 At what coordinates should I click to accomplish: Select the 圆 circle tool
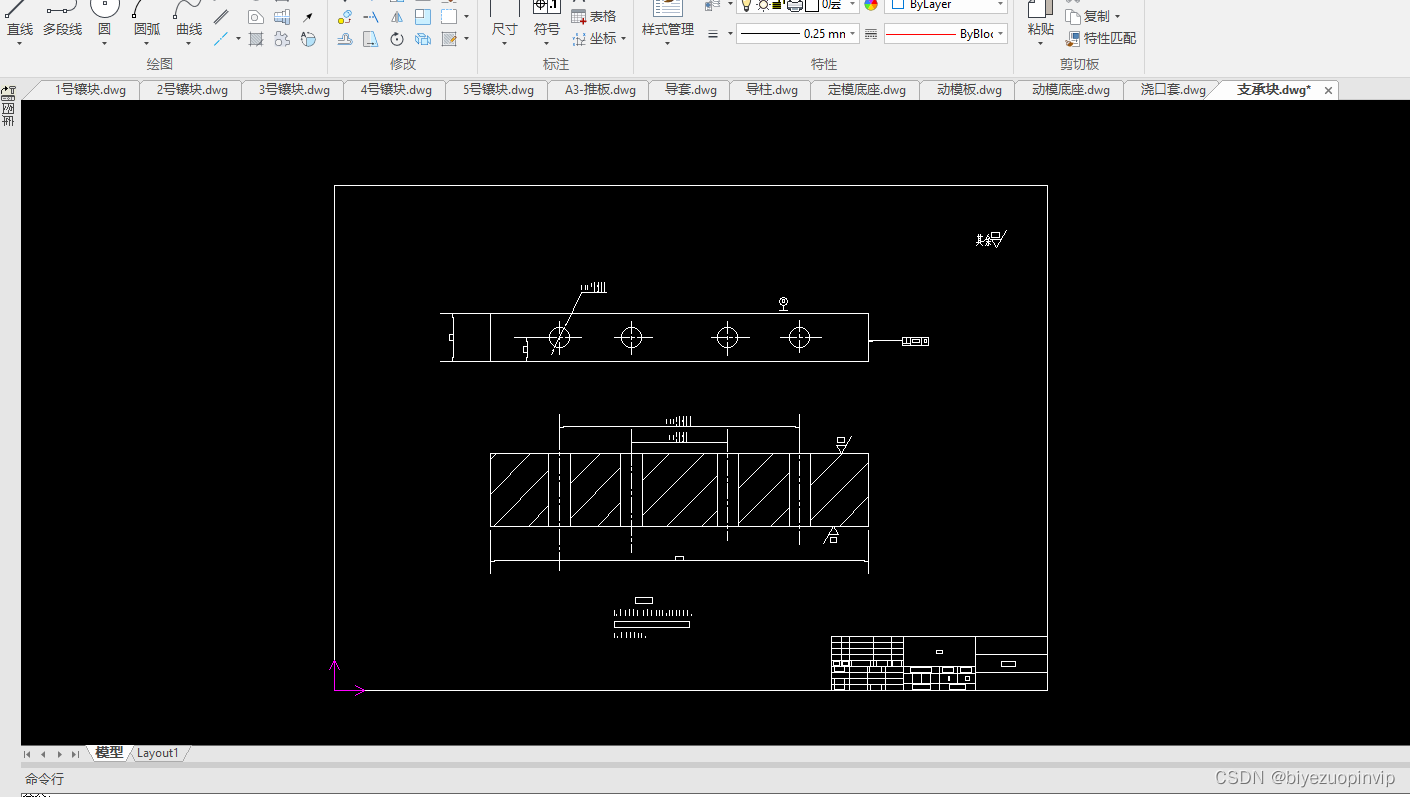[104, 18]
